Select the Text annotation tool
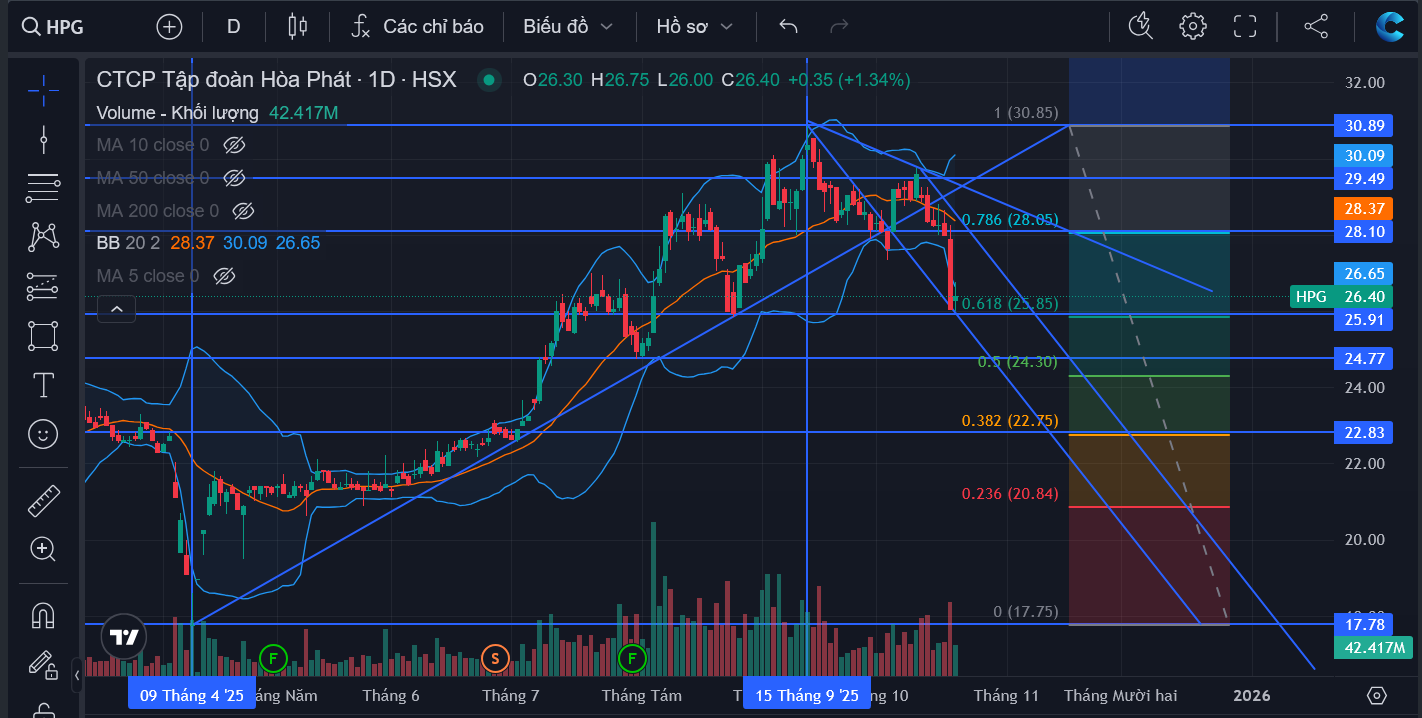 43,384
